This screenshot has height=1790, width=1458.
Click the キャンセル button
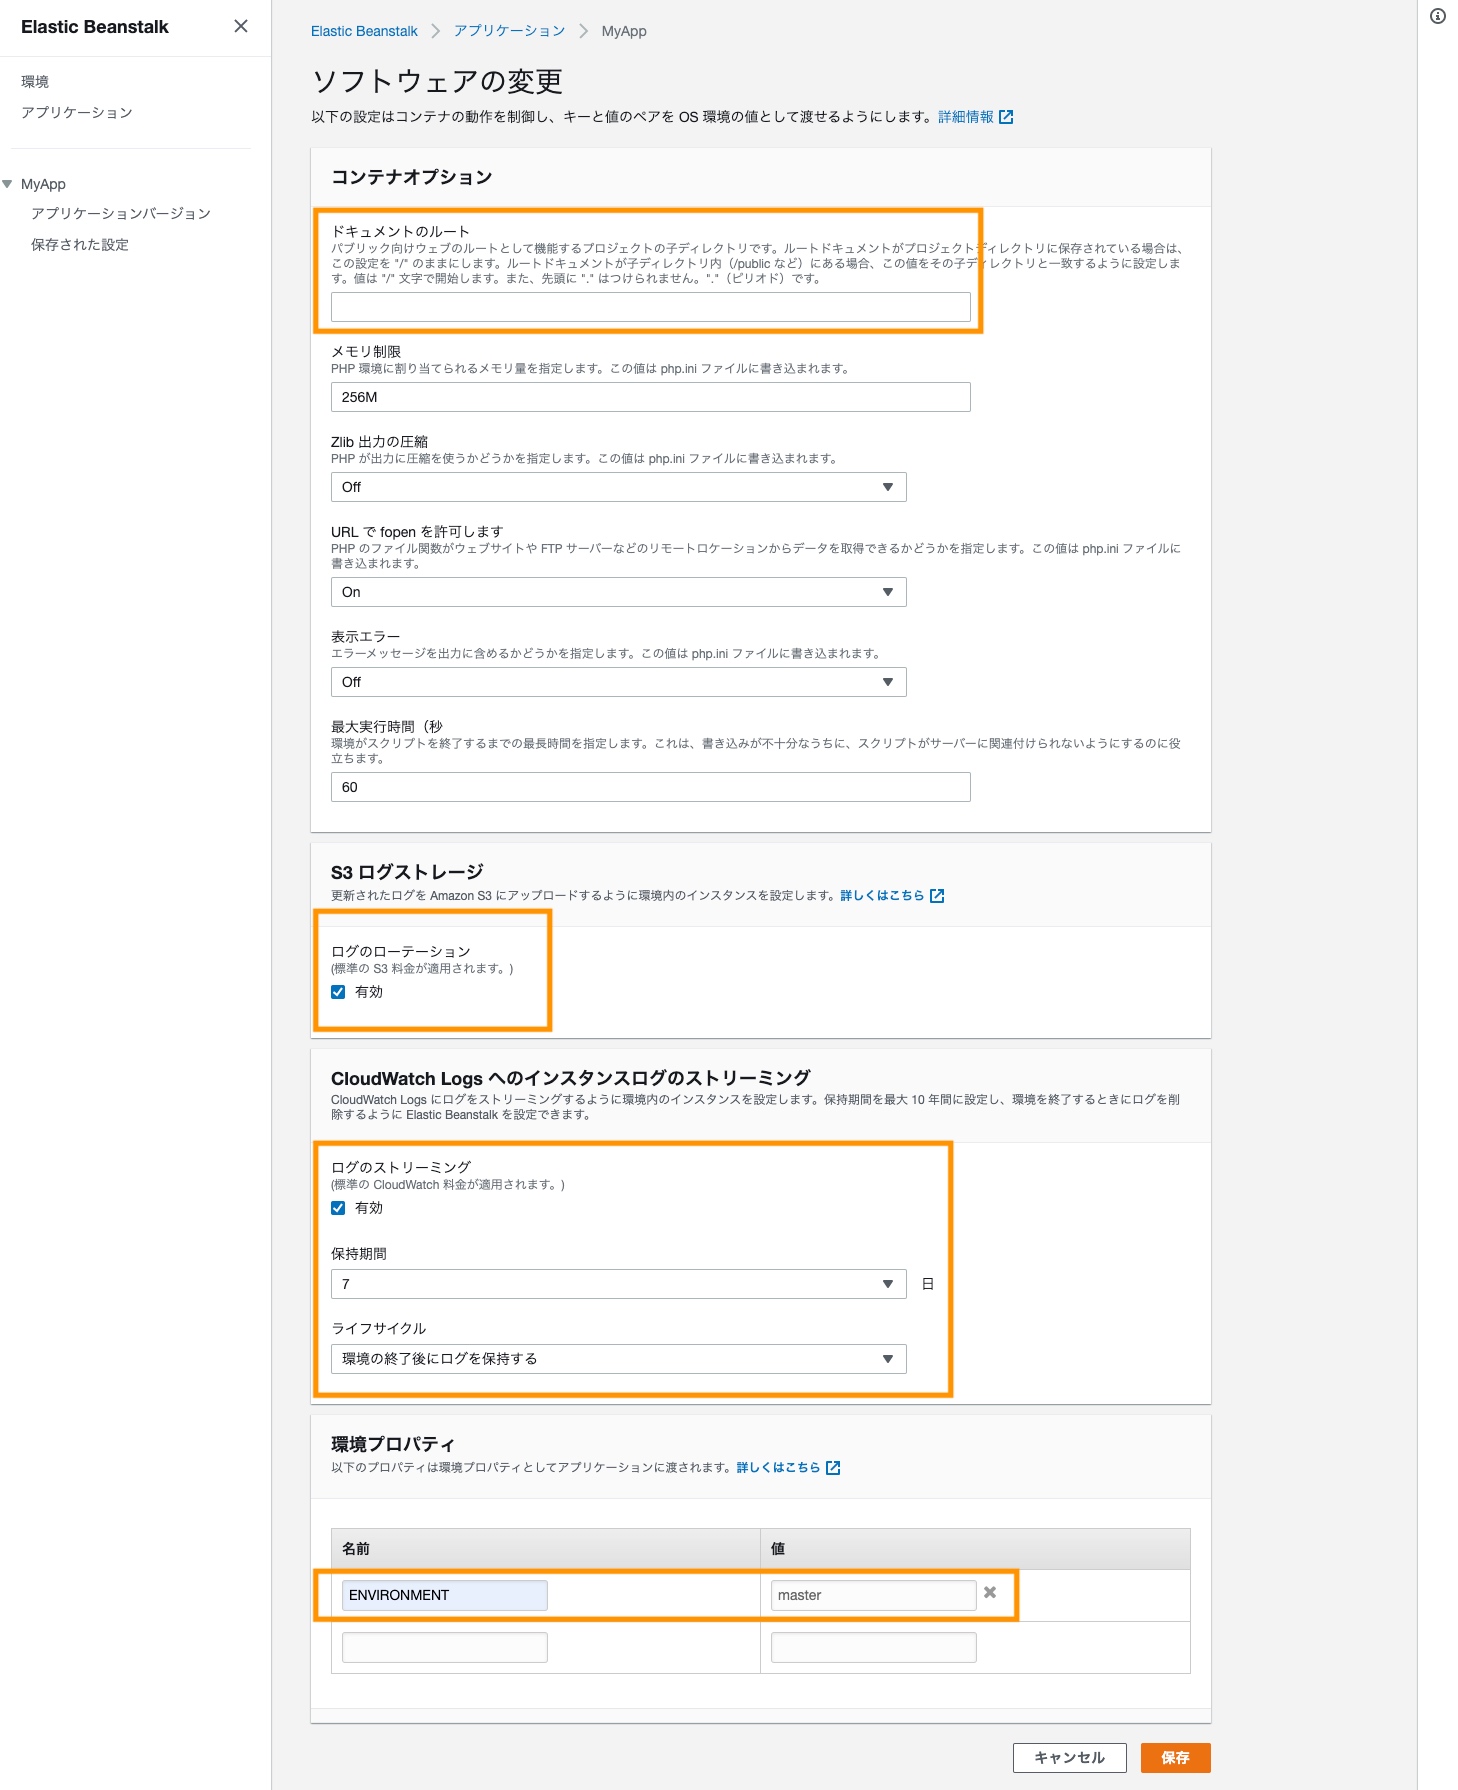(1069, 1758)
